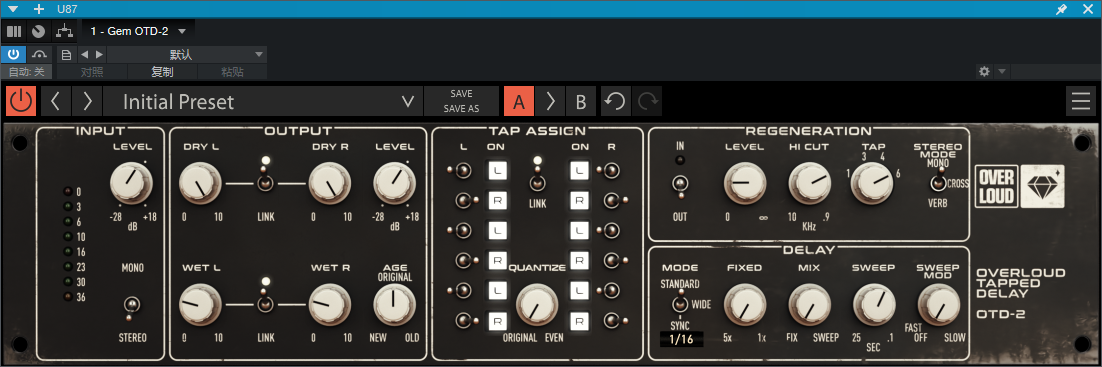Select comparison slot B
Image resolution: width=1102 pixels, height=367 pixels.
point(581,101)
